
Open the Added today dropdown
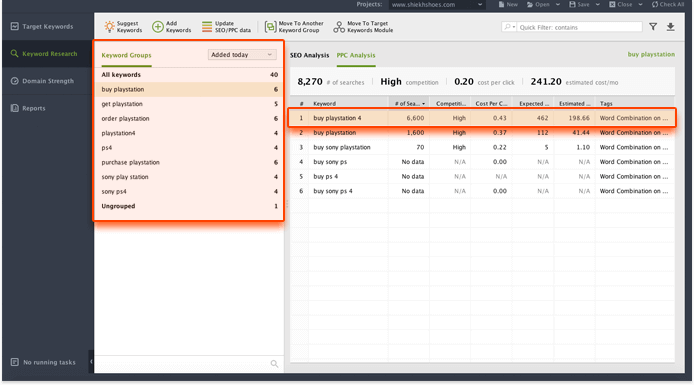pos(242,54)
